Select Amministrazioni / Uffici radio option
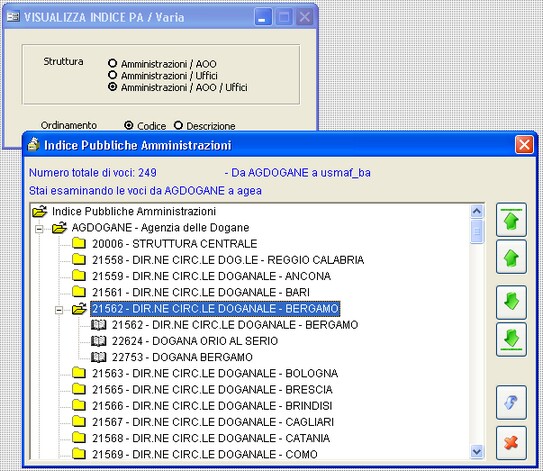This screenshot has height=471, width=543. (112, 75)
